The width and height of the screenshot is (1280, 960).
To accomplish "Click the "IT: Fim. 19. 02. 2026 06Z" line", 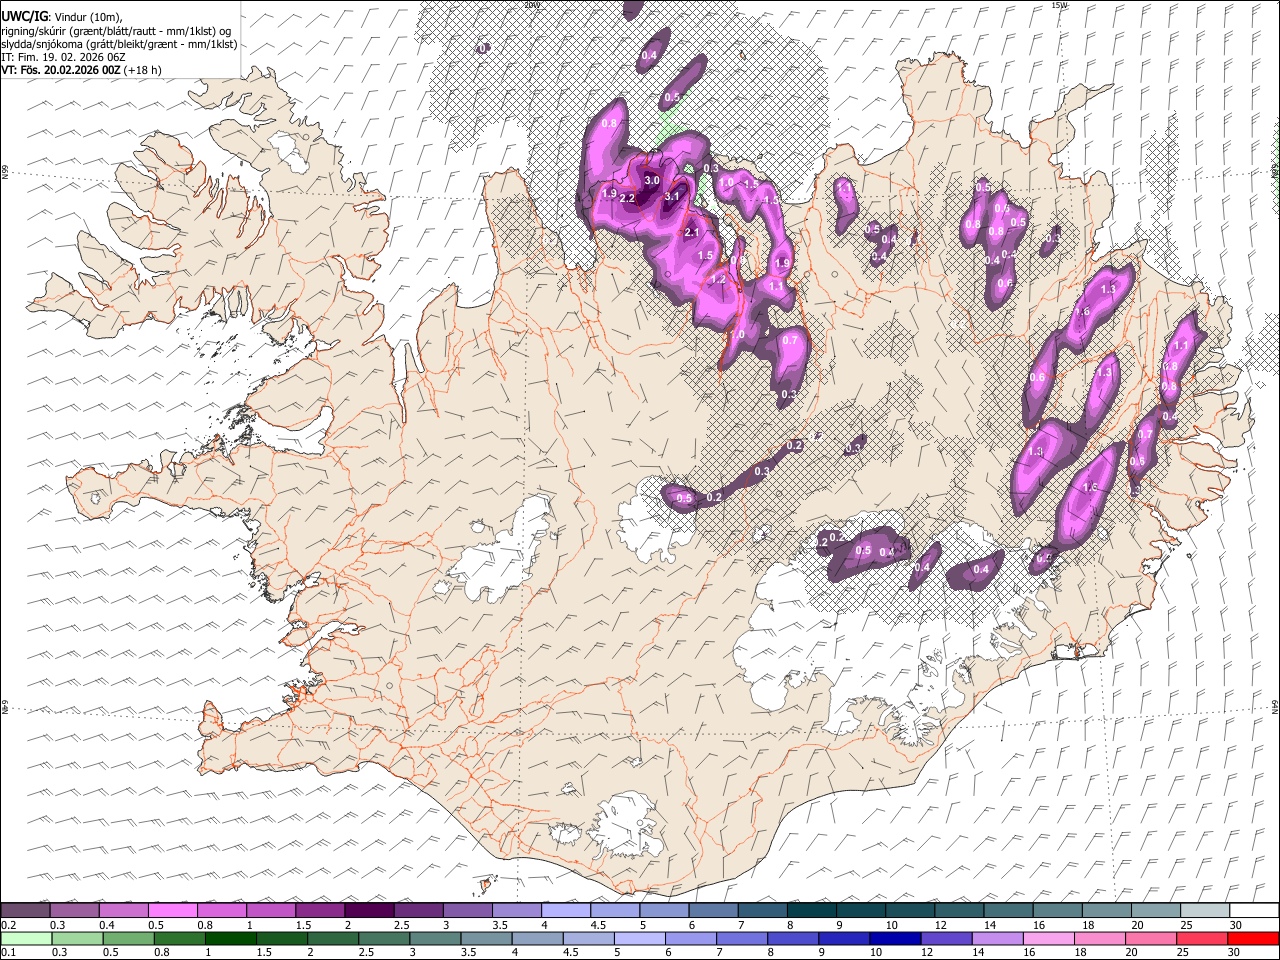I will click(63, 57).
